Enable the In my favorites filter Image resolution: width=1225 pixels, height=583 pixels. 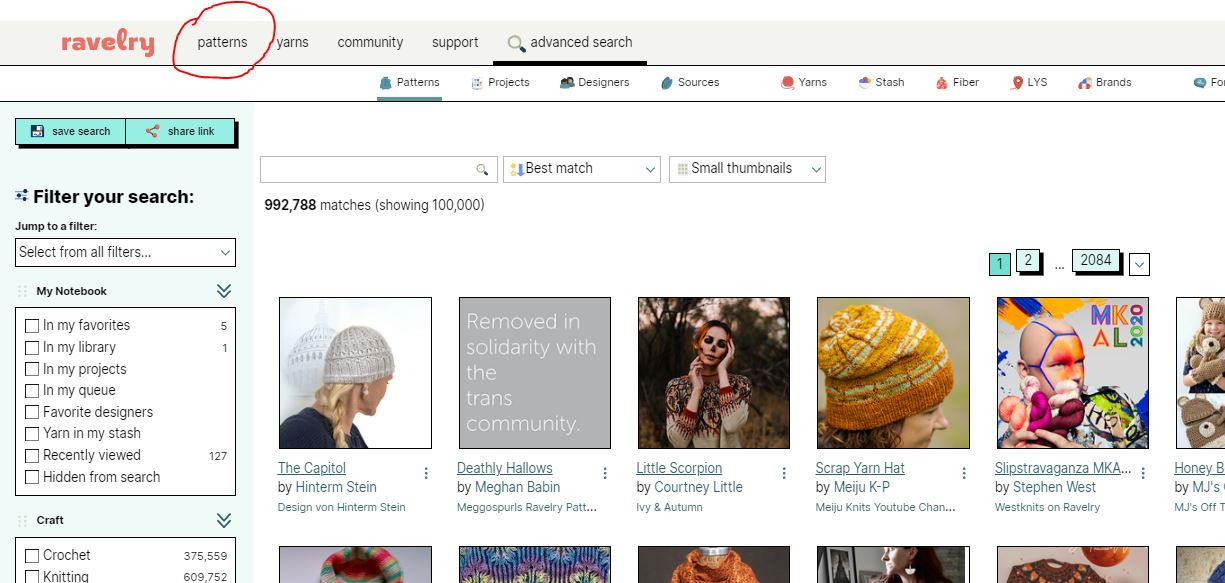(x=32, y=326)
